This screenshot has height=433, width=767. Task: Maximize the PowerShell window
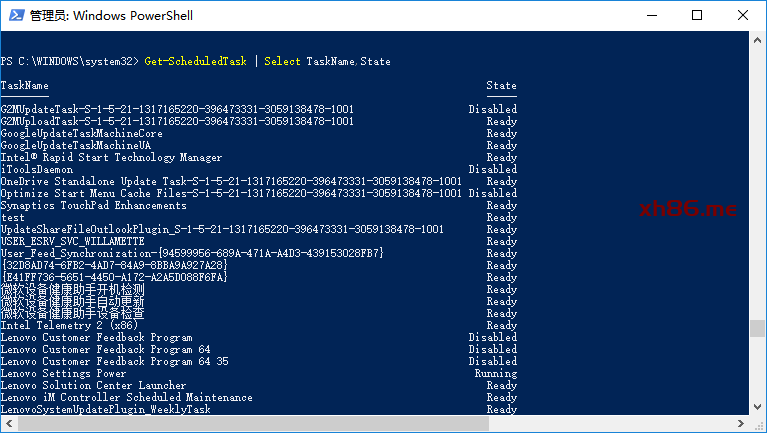pyautogui.click(x=697, y=15)
